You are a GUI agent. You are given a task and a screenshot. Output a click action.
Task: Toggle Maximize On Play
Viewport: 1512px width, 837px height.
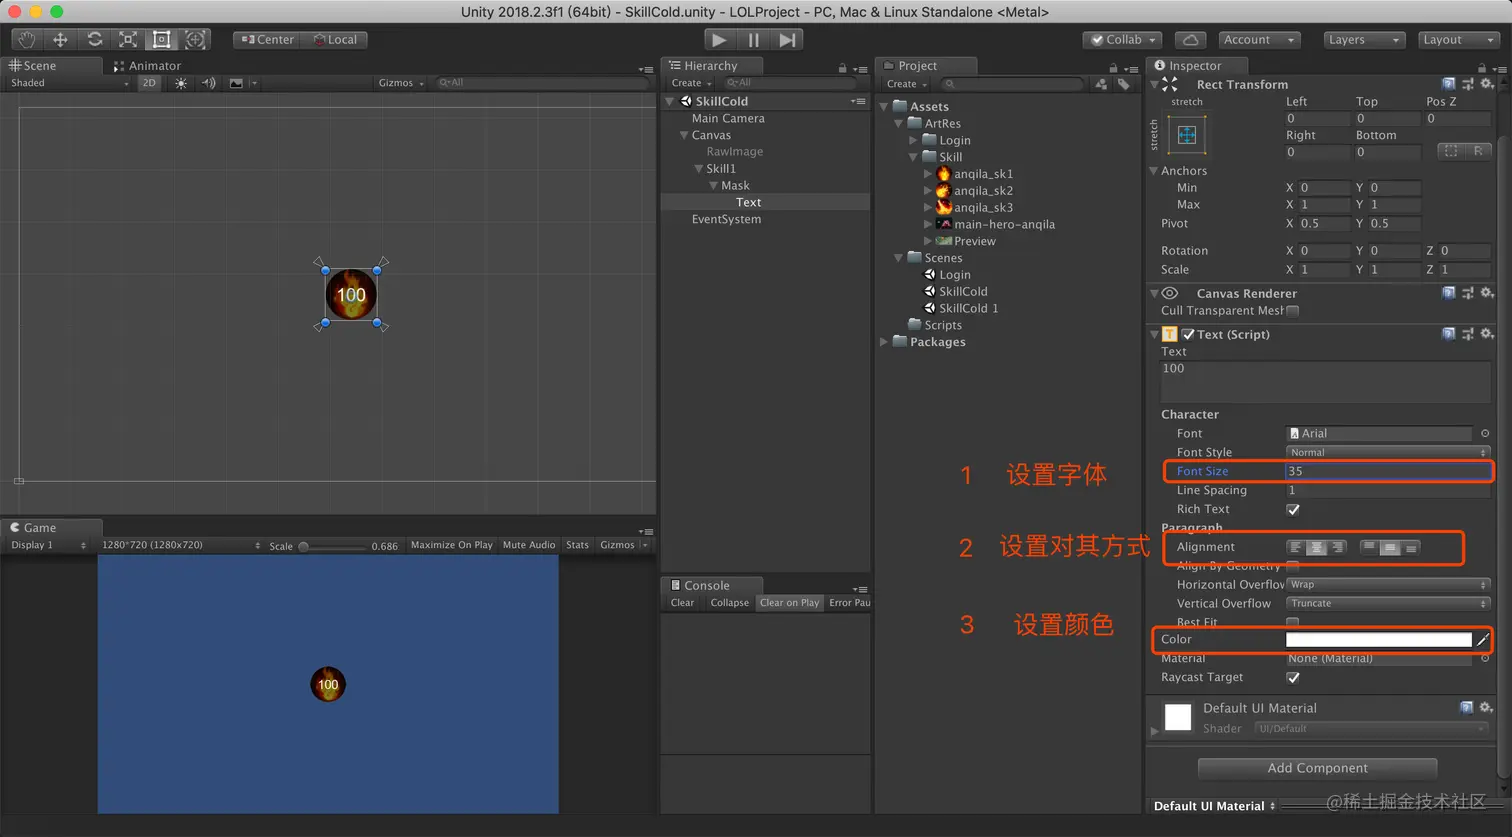pos(452,545)
